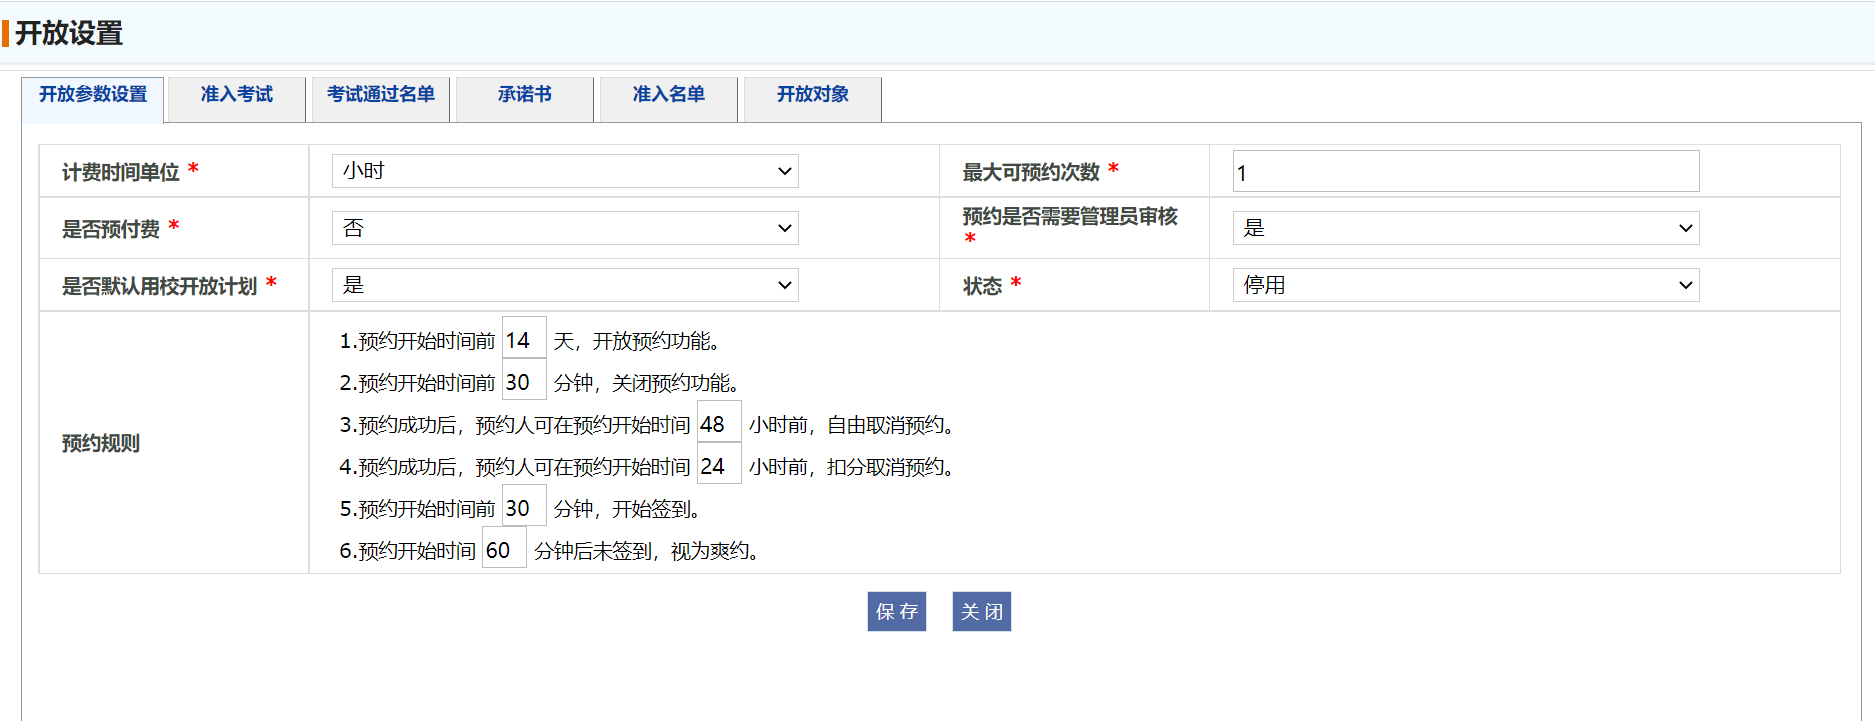
Task: Click the 48 hours field for free cancellation
Action: click(718, 425)
